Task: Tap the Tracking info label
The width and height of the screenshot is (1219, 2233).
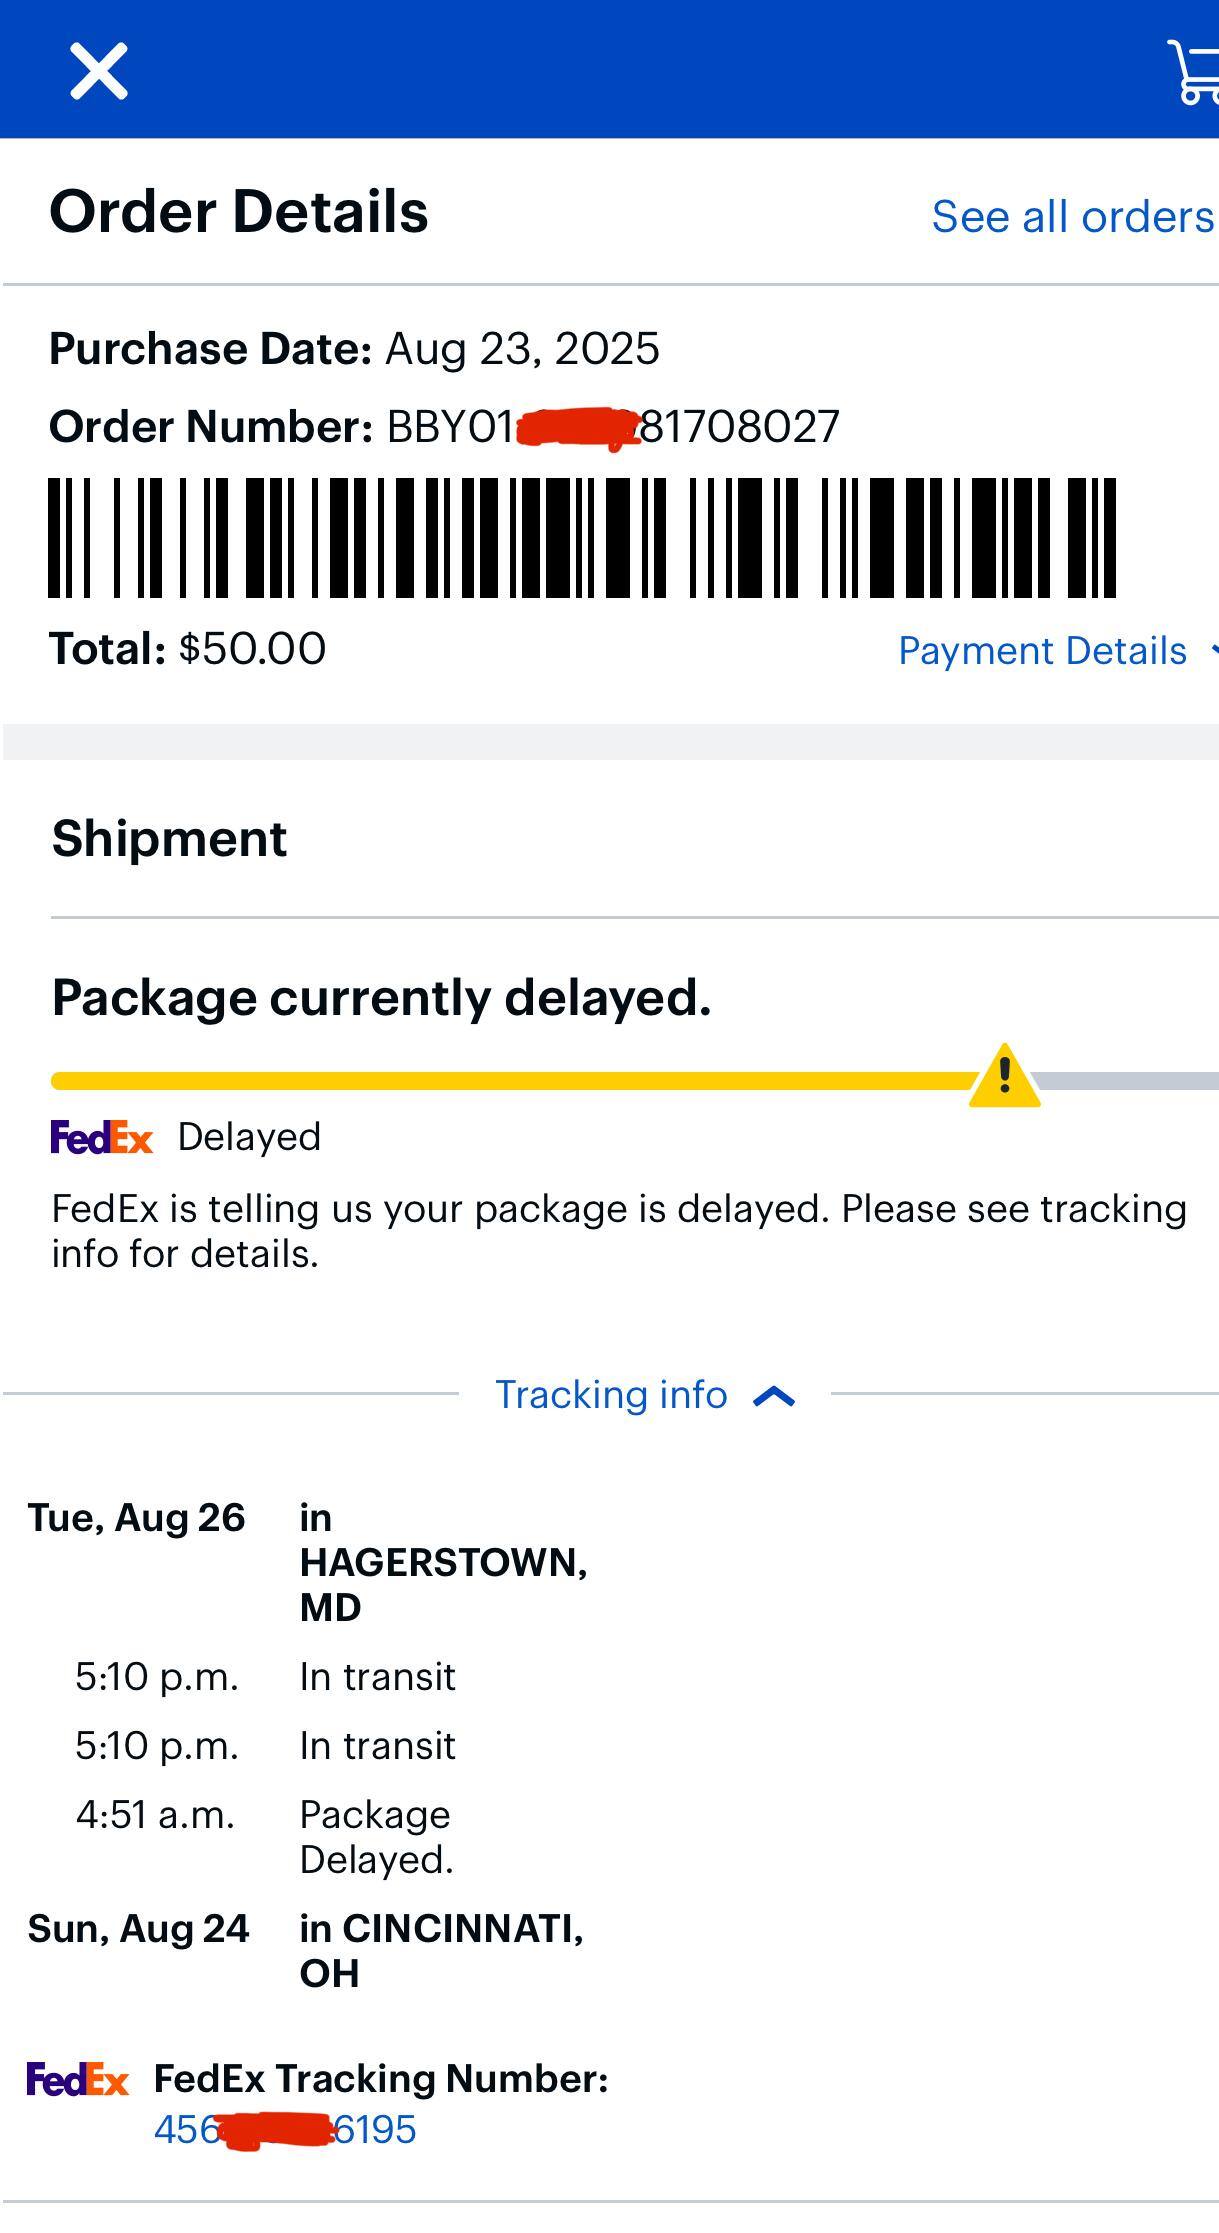Action: pyautogui.click(x=611, y=1395)
